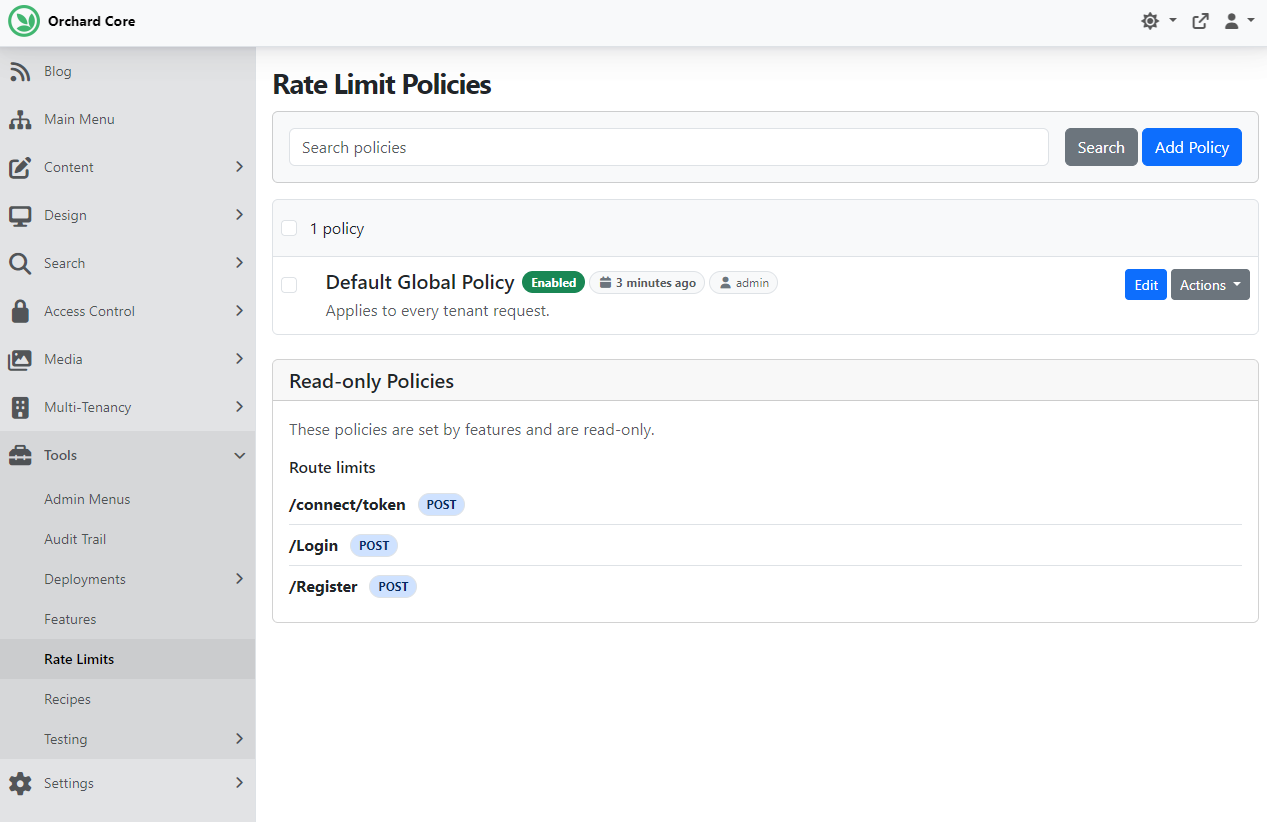Expand the Multi-Tenancy chevron
The height and width of the screenshot is (822, 1267).
coord(239,407)
